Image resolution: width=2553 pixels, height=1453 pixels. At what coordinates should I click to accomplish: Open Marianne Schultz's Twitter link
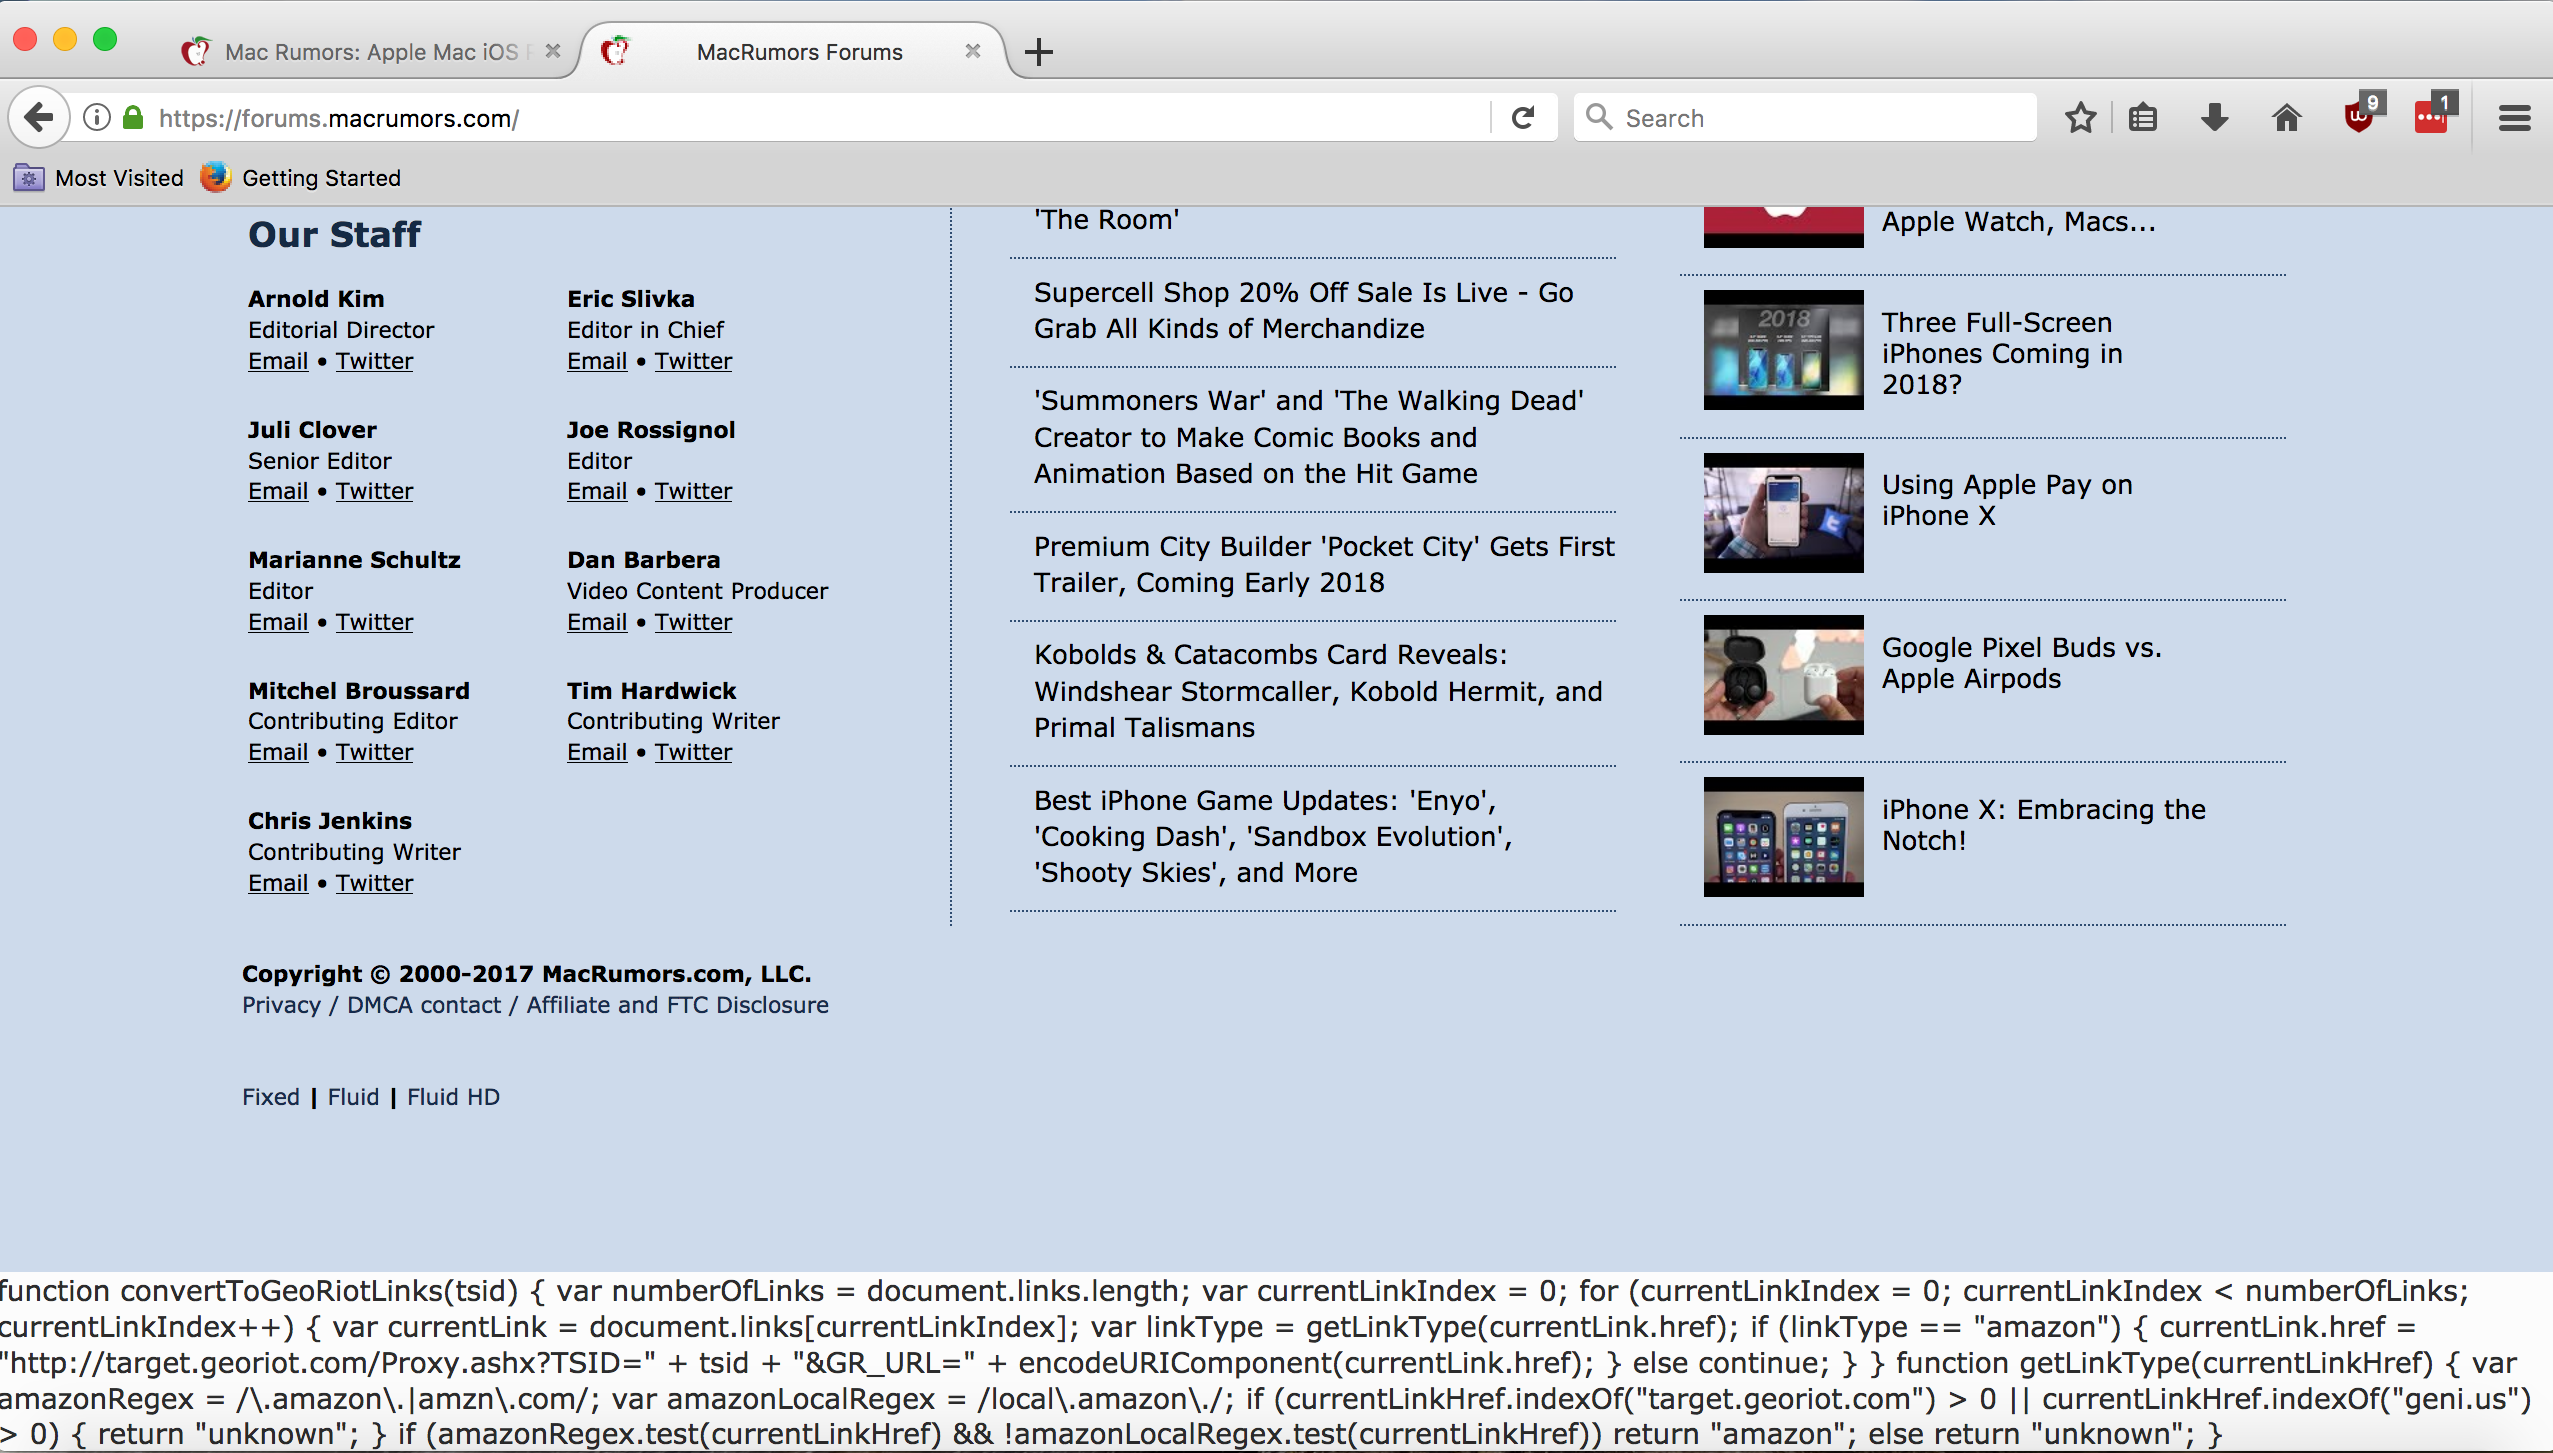coord(374,622)
